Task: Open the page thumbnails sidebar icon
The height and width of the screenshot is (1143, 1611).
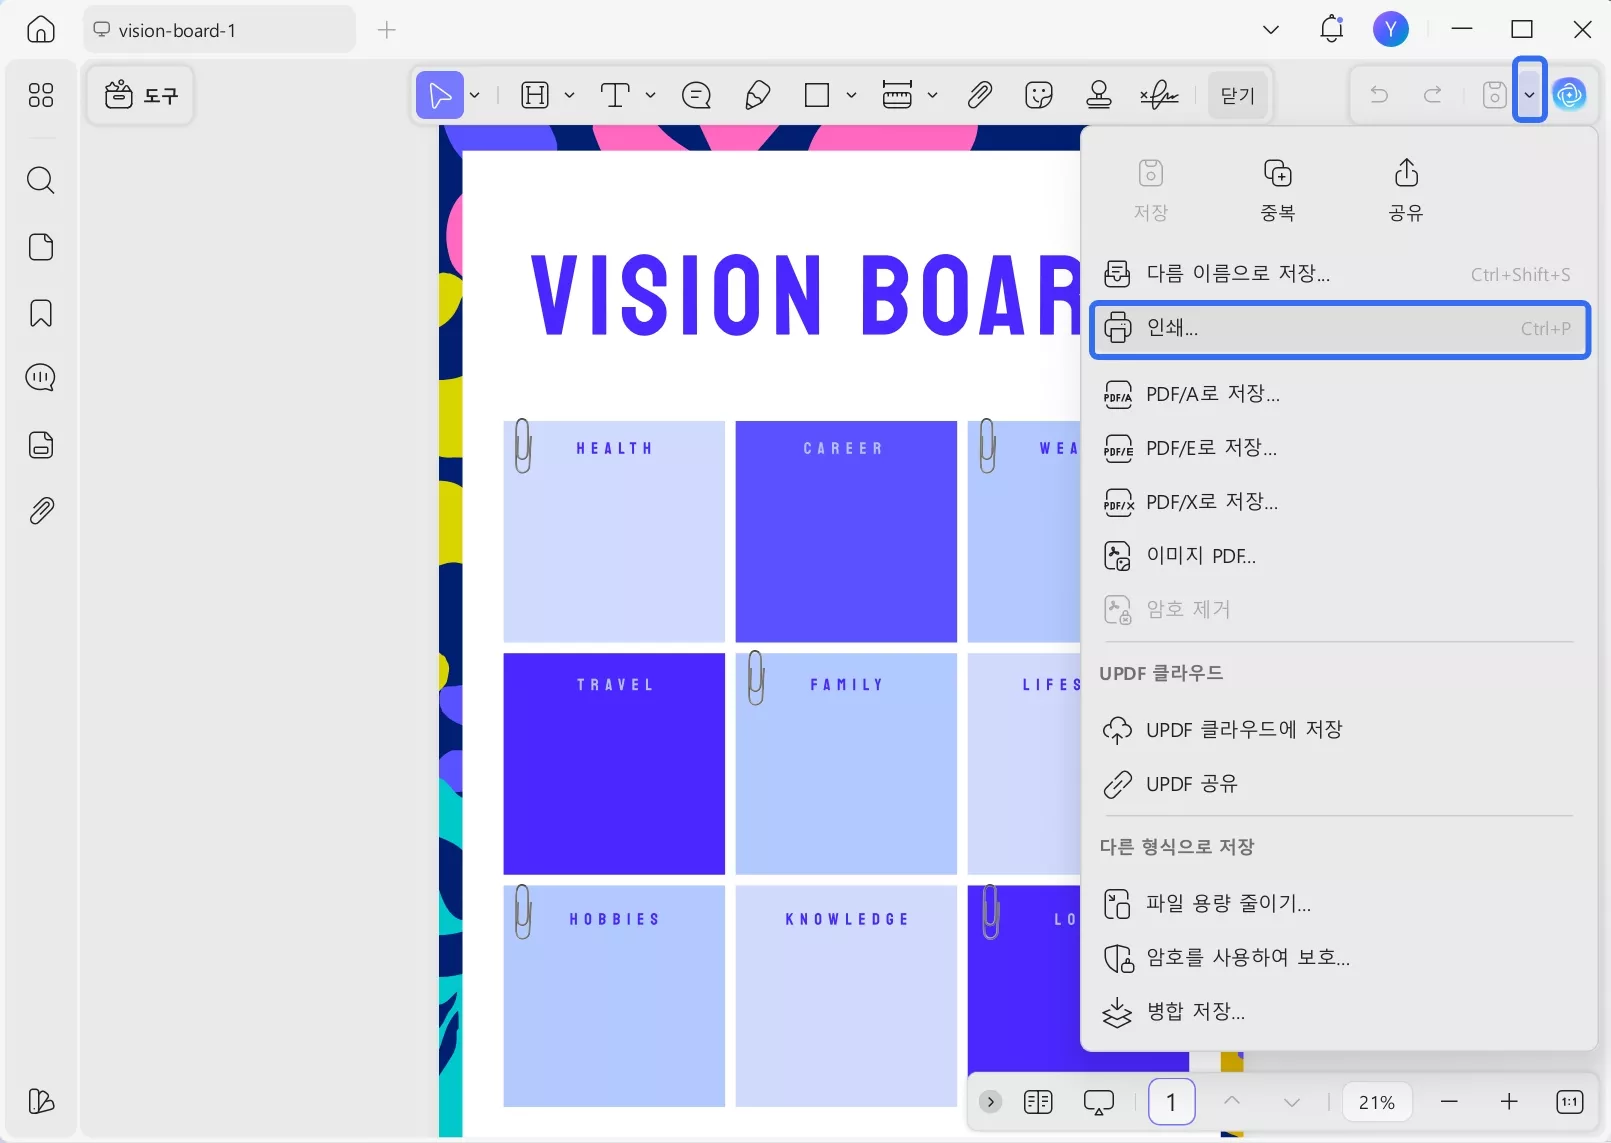Action: point(41,247)
